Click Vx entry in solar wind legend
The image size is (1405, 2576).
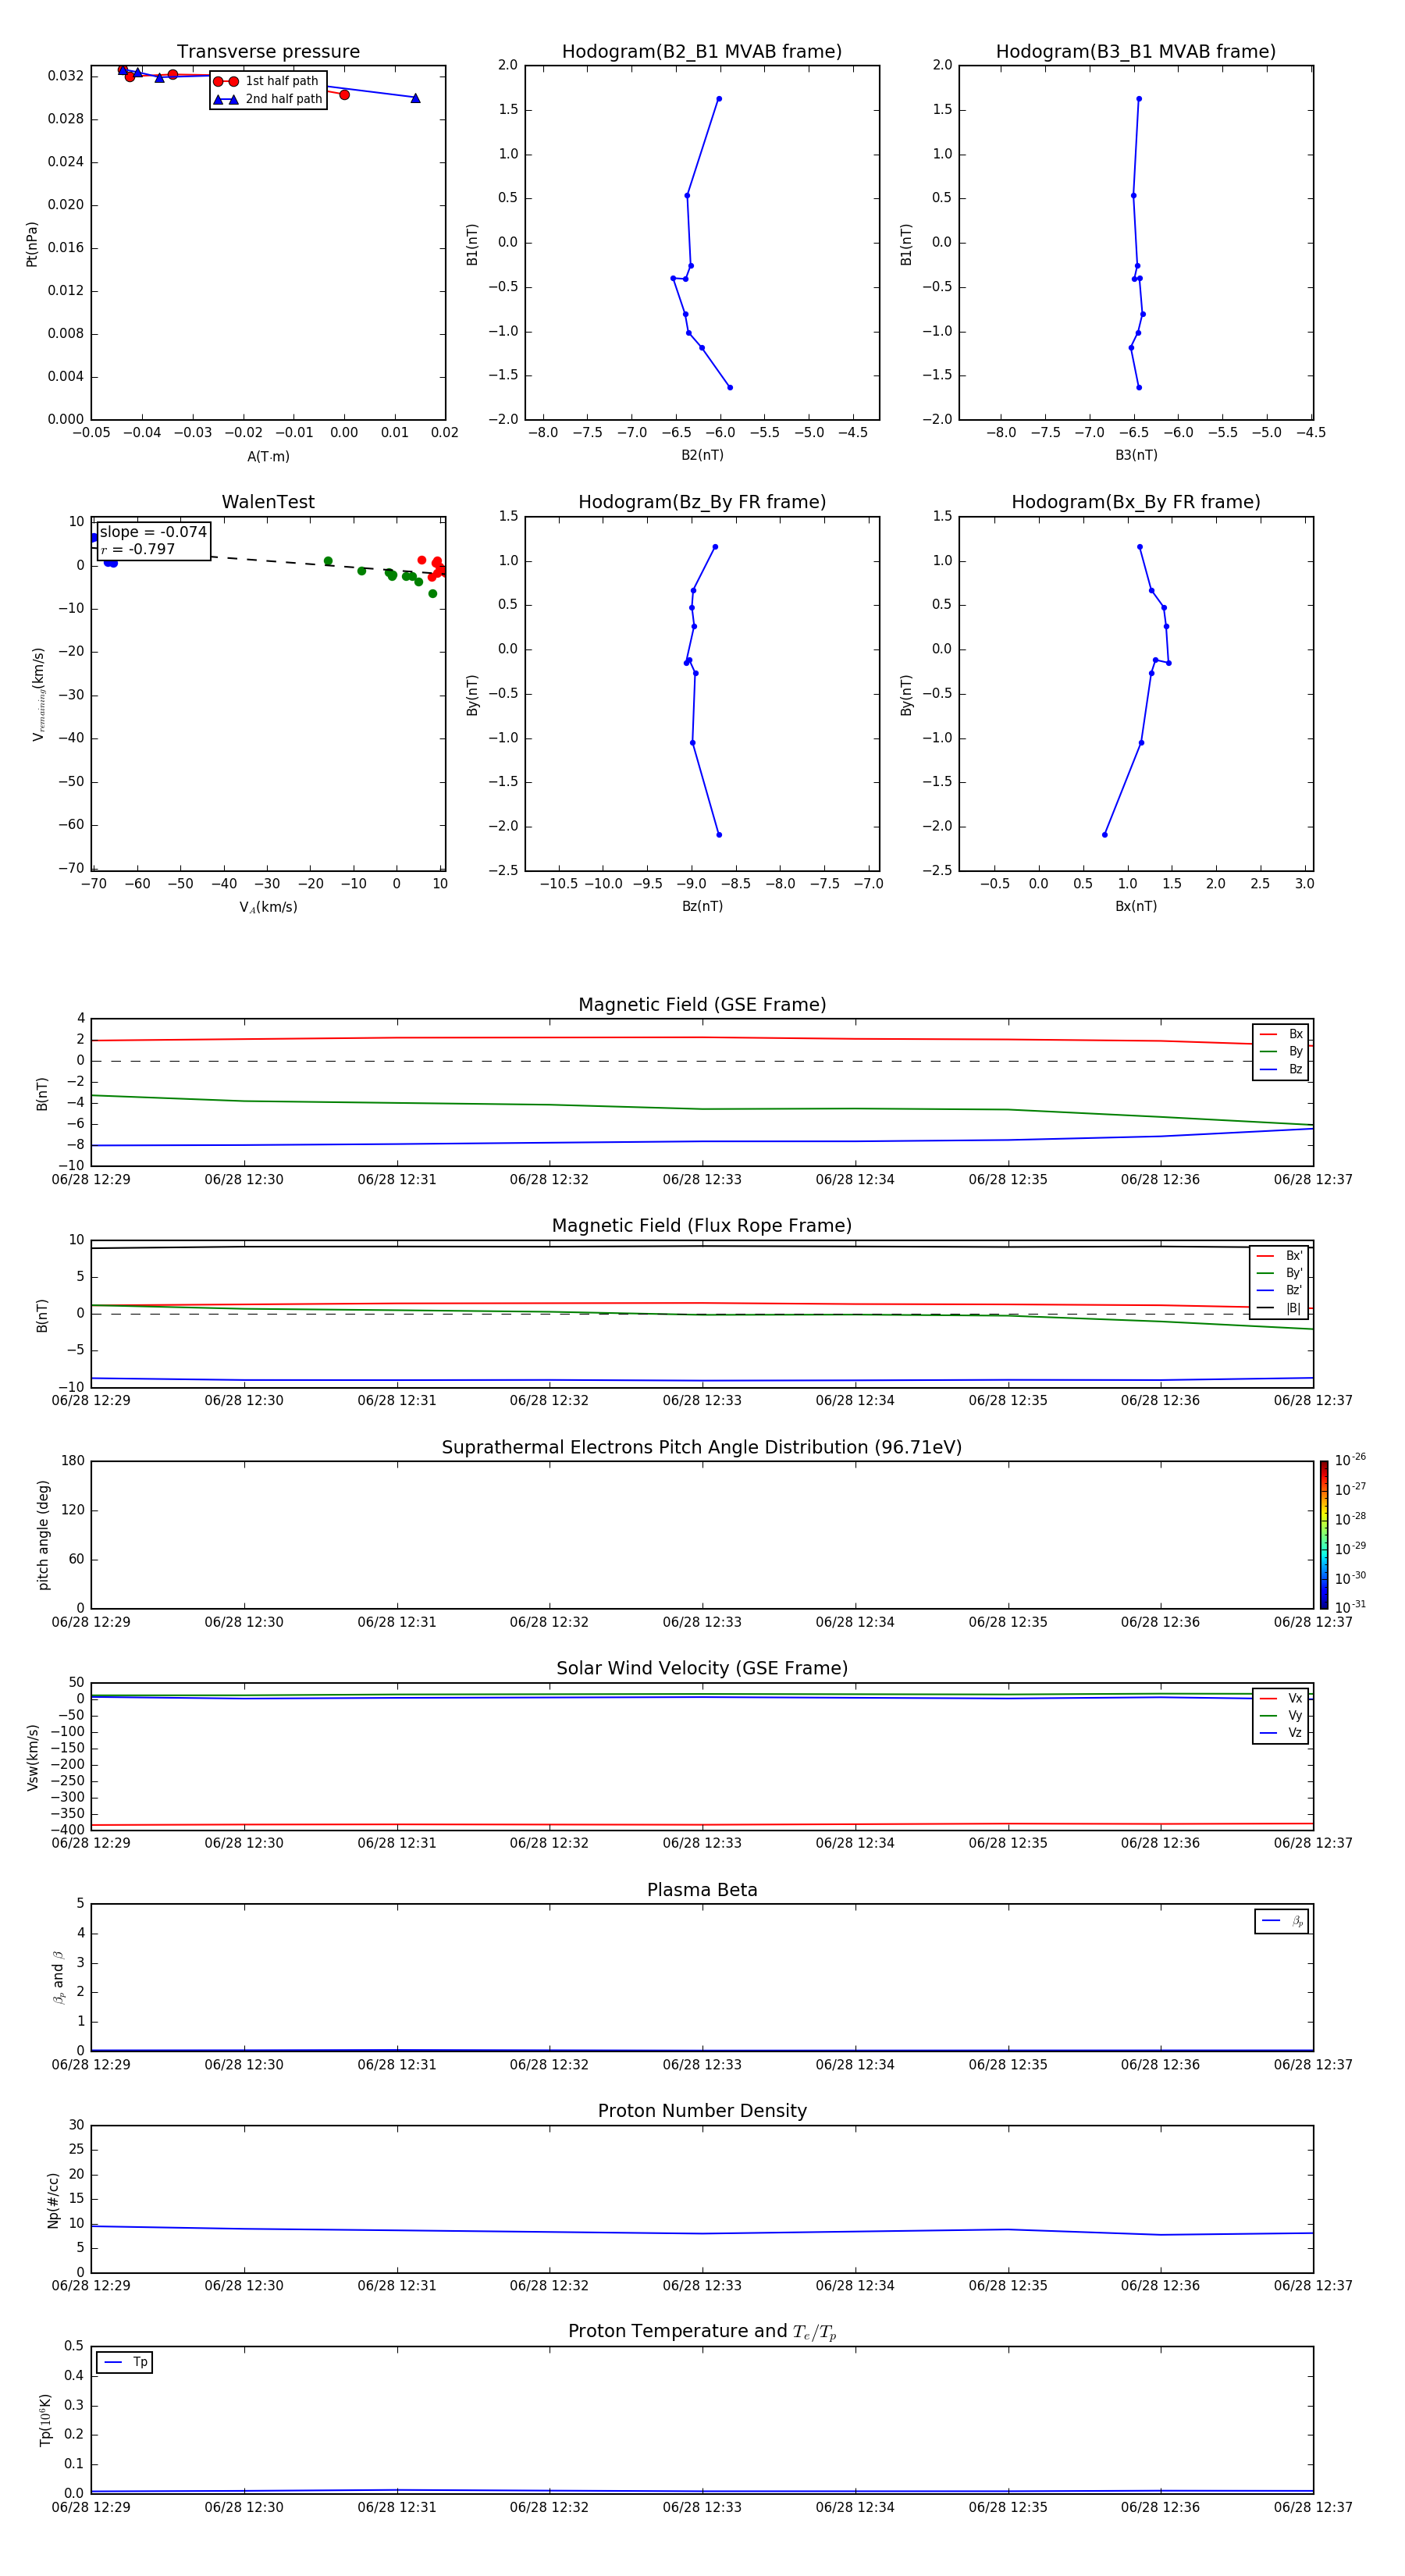click(x=1281, y=1698)
